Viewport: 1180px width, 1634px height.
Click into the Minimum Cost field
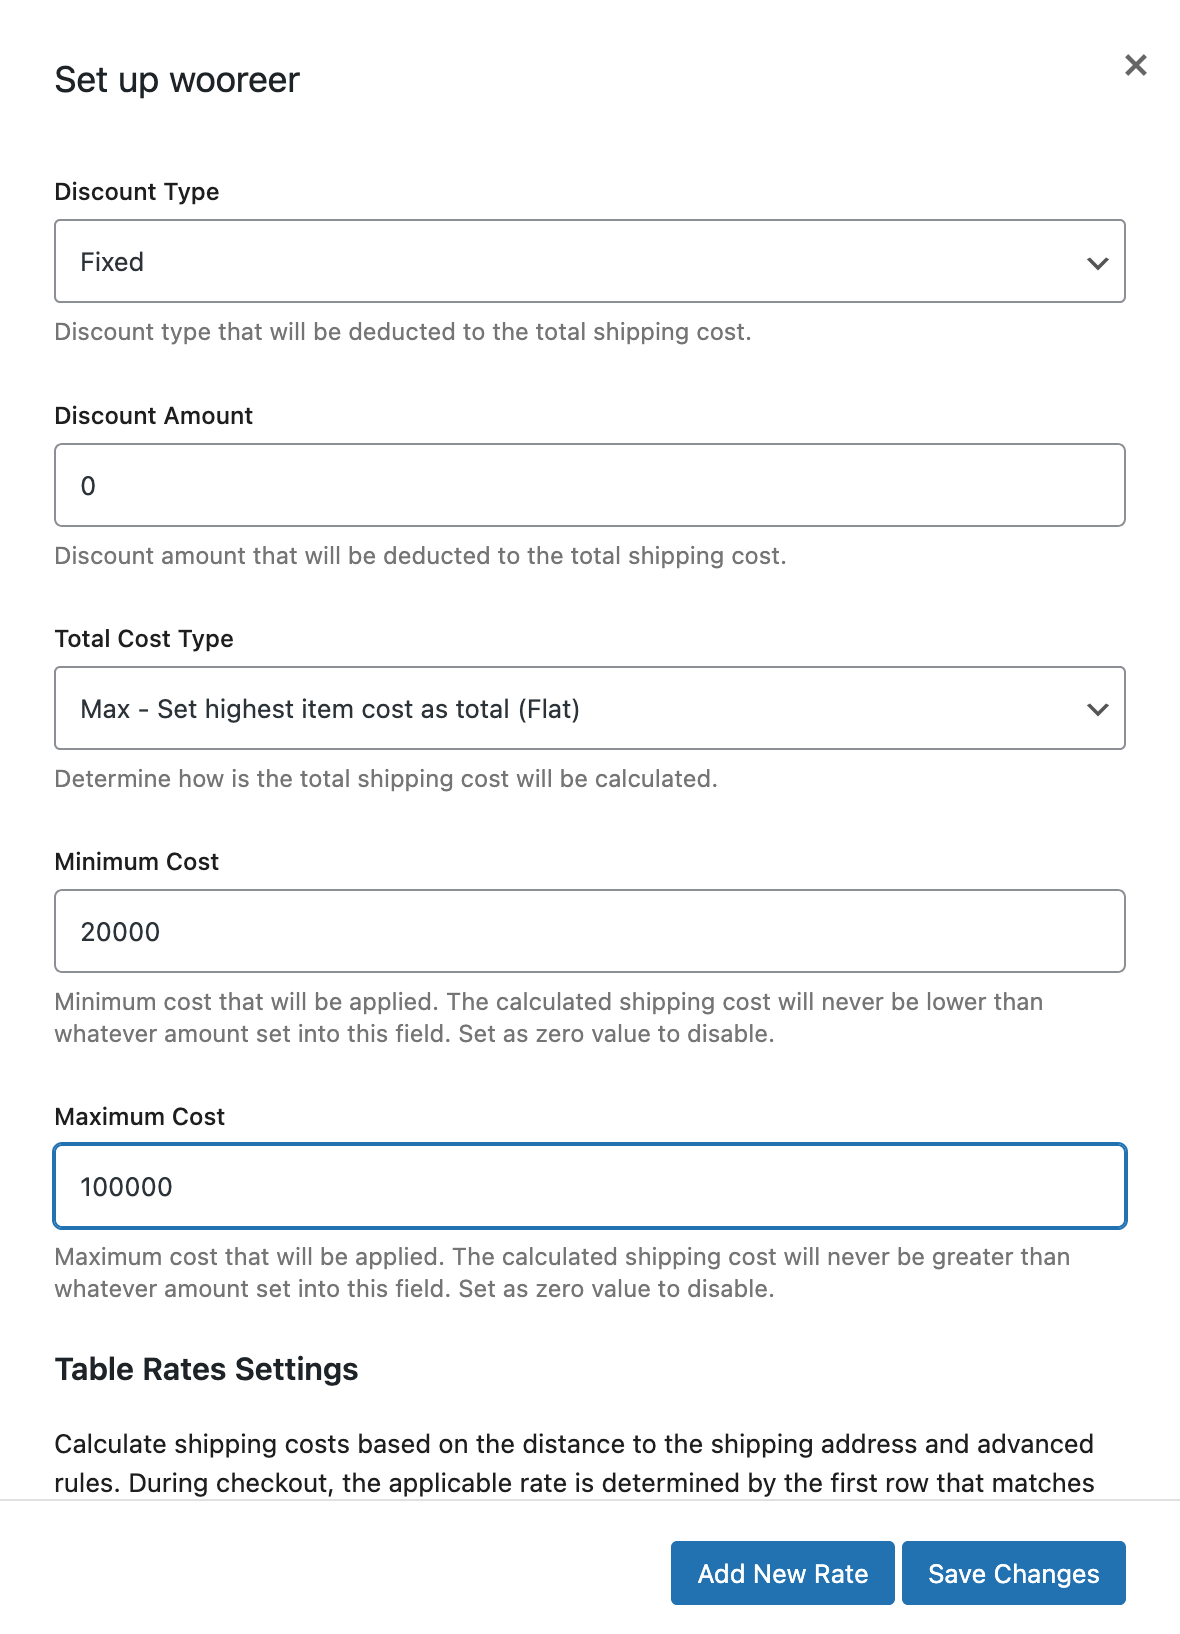point(589,931)
